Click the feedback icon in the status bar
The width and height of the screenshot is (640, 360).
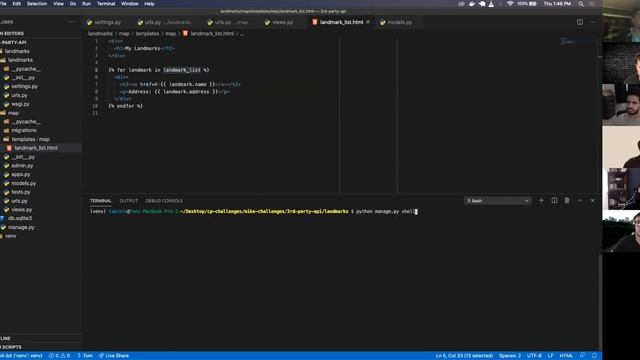point(582,356)
